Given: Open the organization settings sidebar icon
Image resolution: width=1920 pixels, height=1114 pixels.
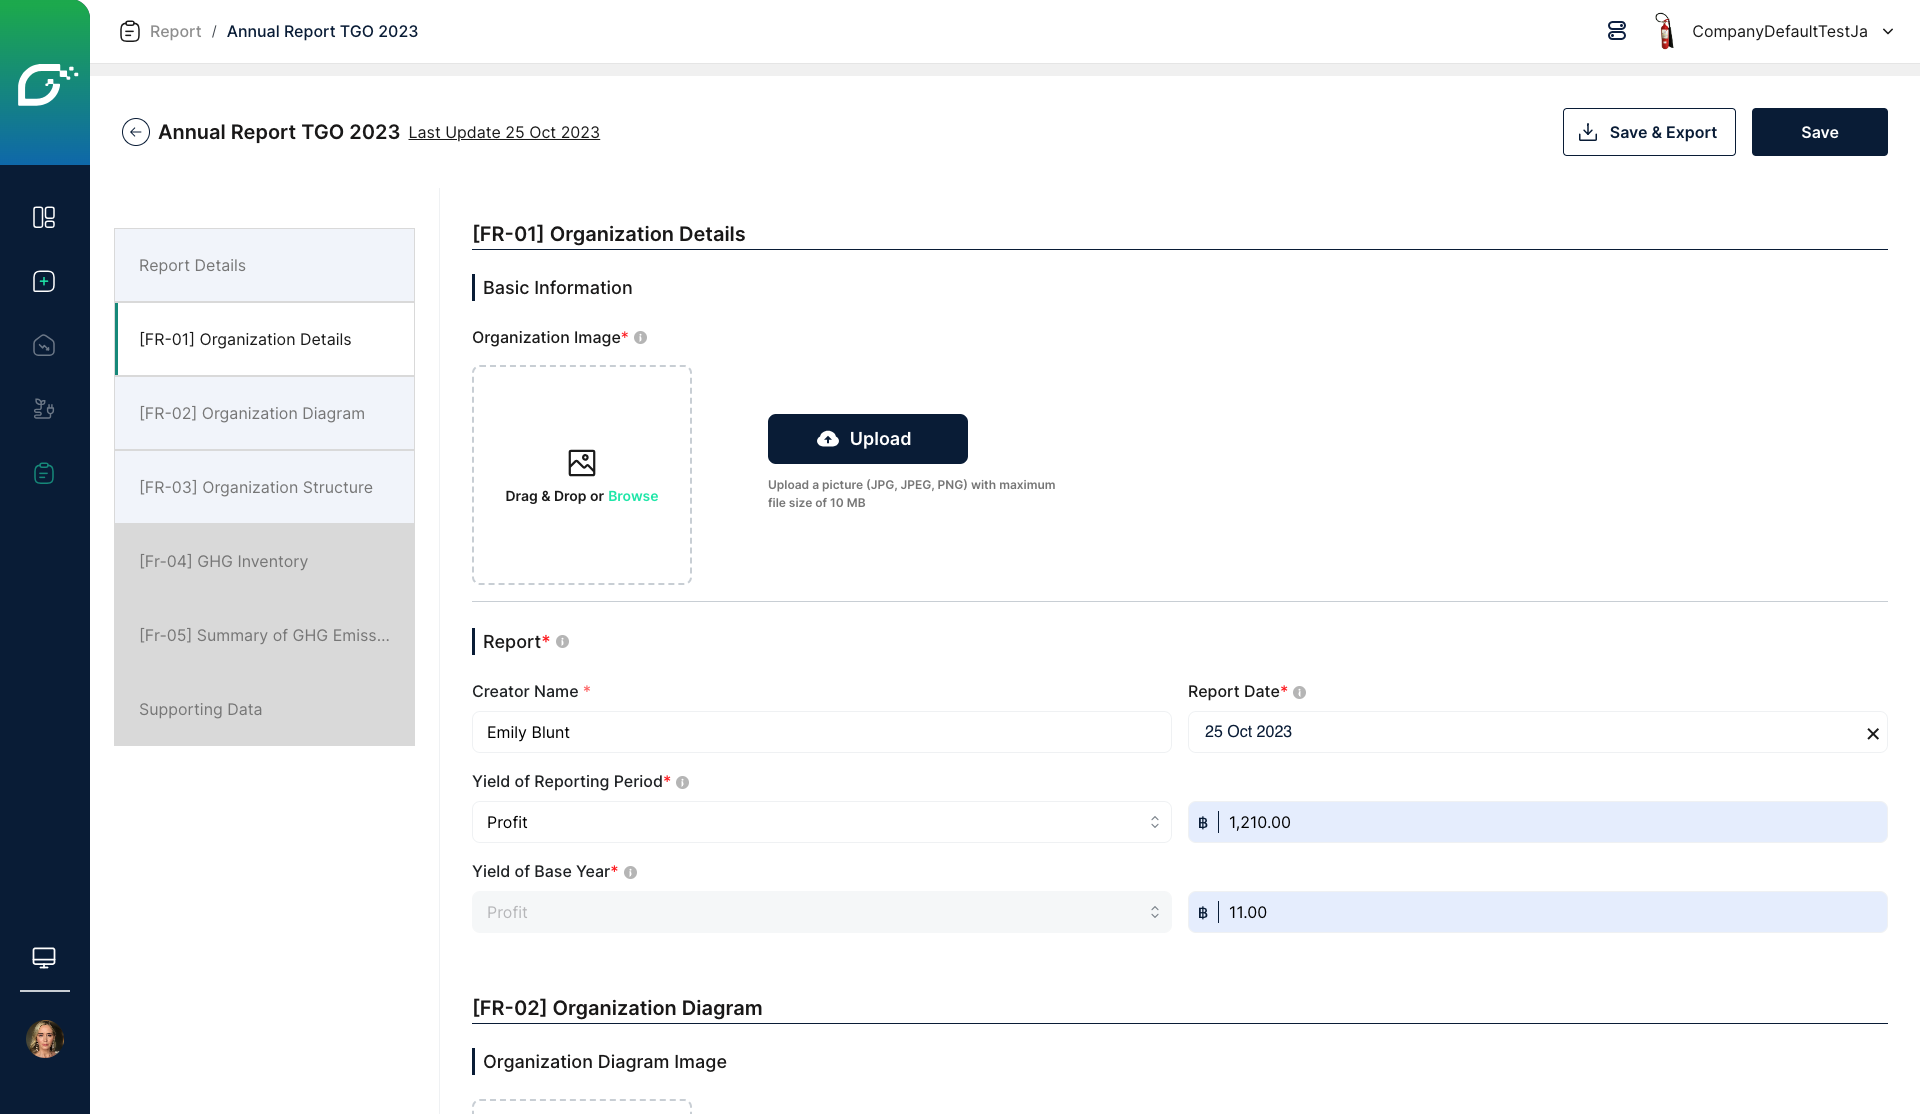Looking at the screenshot, I should (x=44, y=409).
